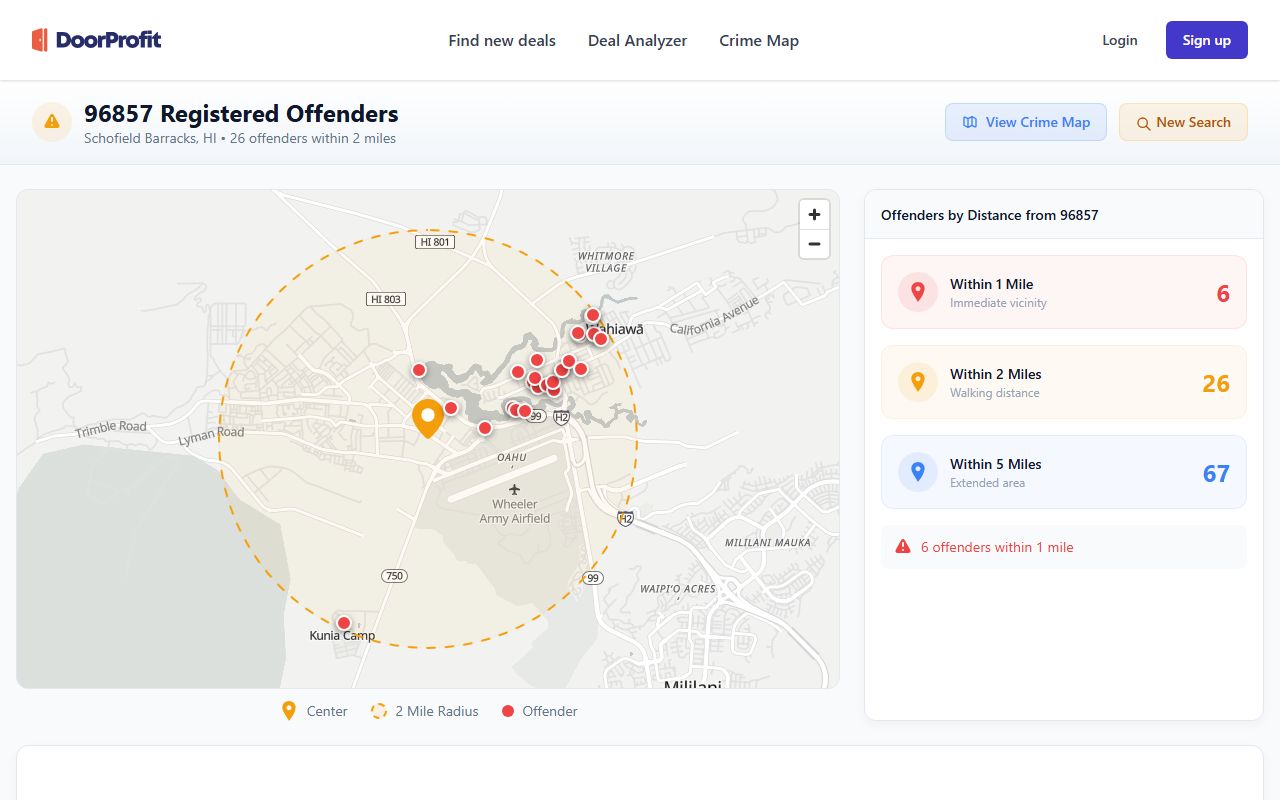Click the blue pin icon for Within 5 Miles
The height and width of the screenshot is (800, 1280).
click(918, 472)
